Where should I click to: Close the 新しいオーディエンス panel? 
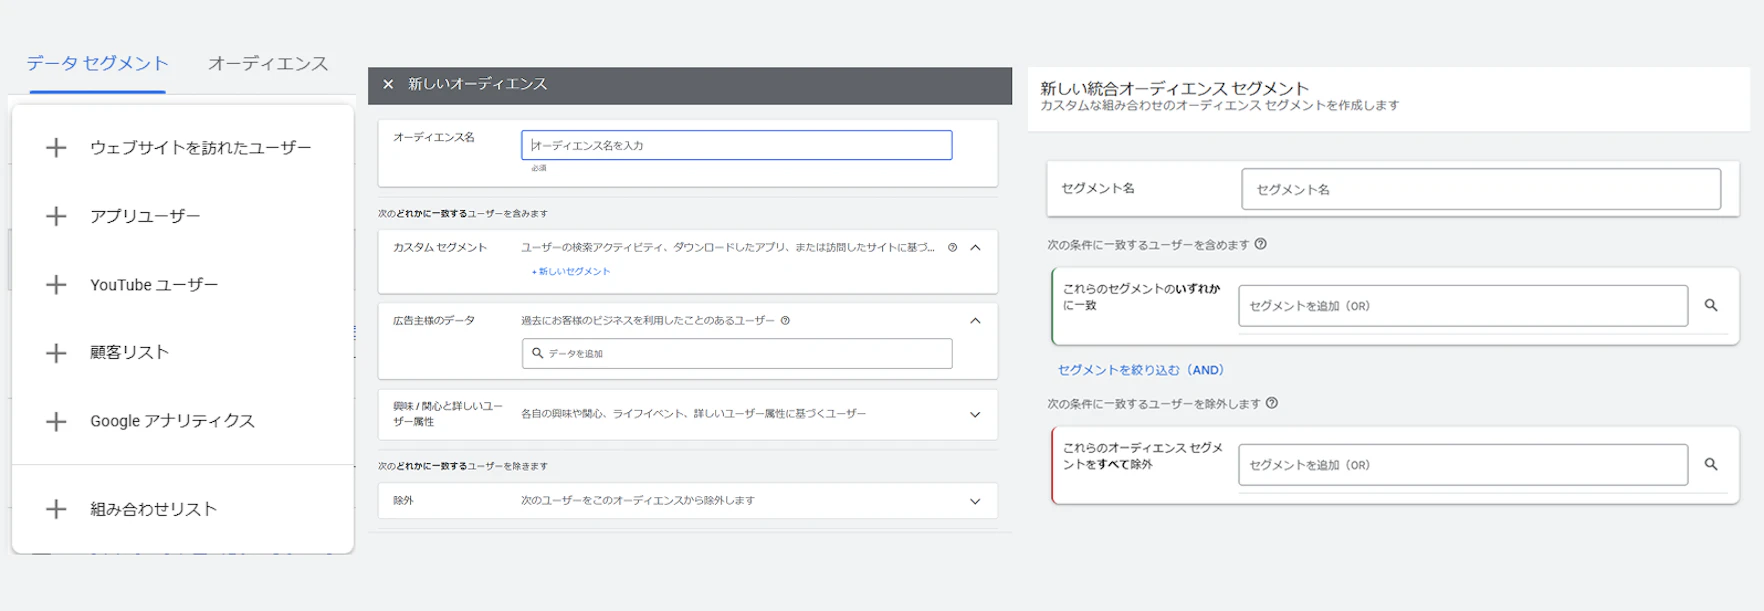pyautogui.click(x=388, y=84)
